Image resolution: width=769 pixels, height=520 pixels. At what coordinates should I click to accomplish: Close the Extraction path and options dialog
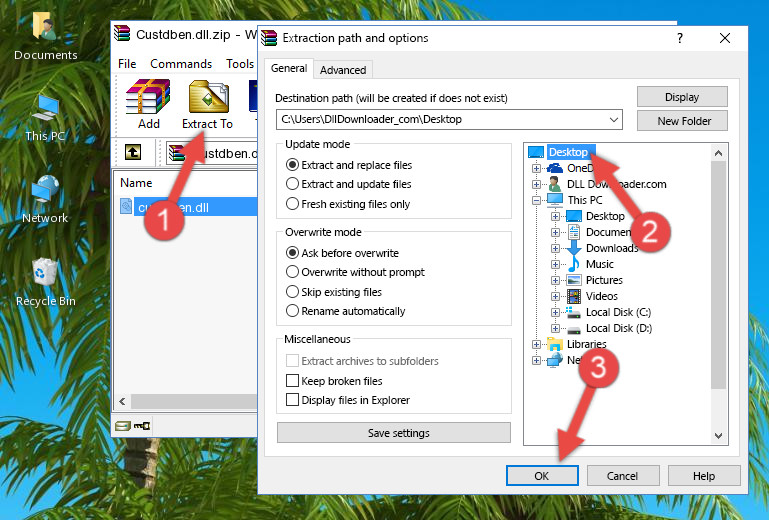click(725, 38)
